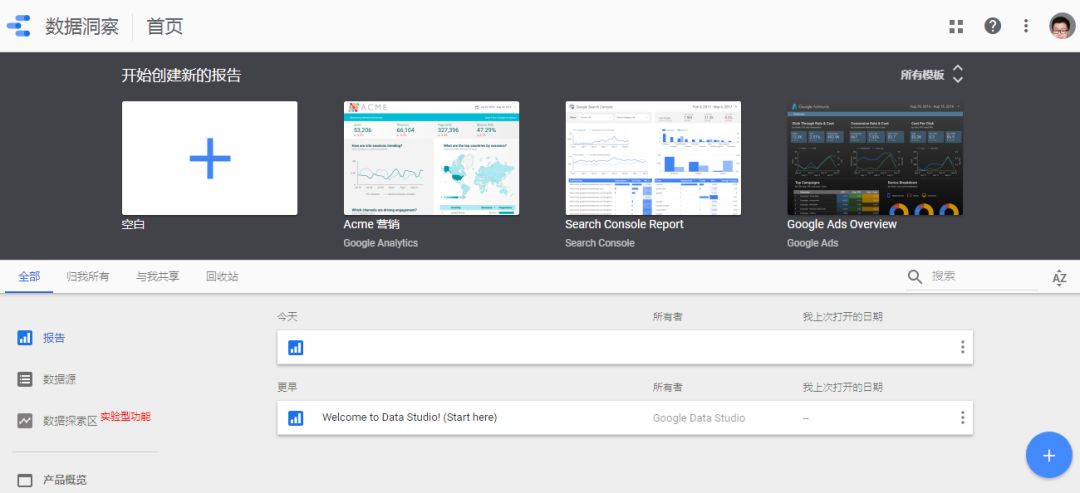1080x493 pixels.
Task: Open the Acme 营销 template thumbnail
Action: (x=431, y=158)
